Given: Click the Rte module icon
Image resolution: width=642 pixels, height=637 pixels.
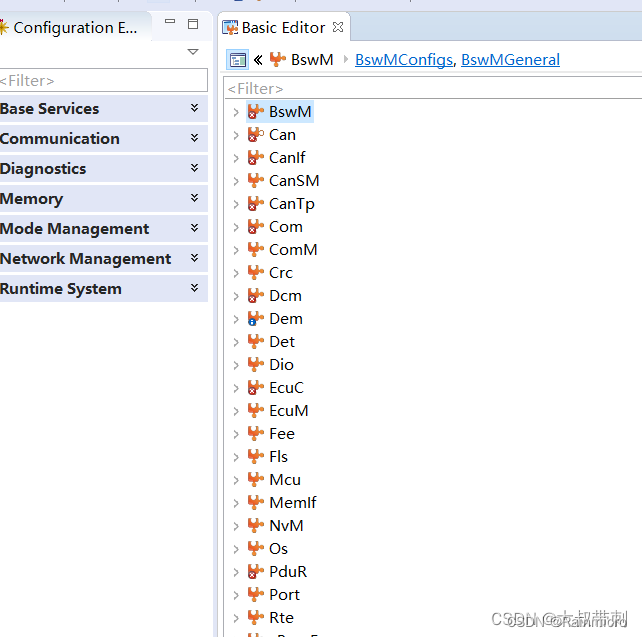Looking at the screenshot, I should [256, 617].
